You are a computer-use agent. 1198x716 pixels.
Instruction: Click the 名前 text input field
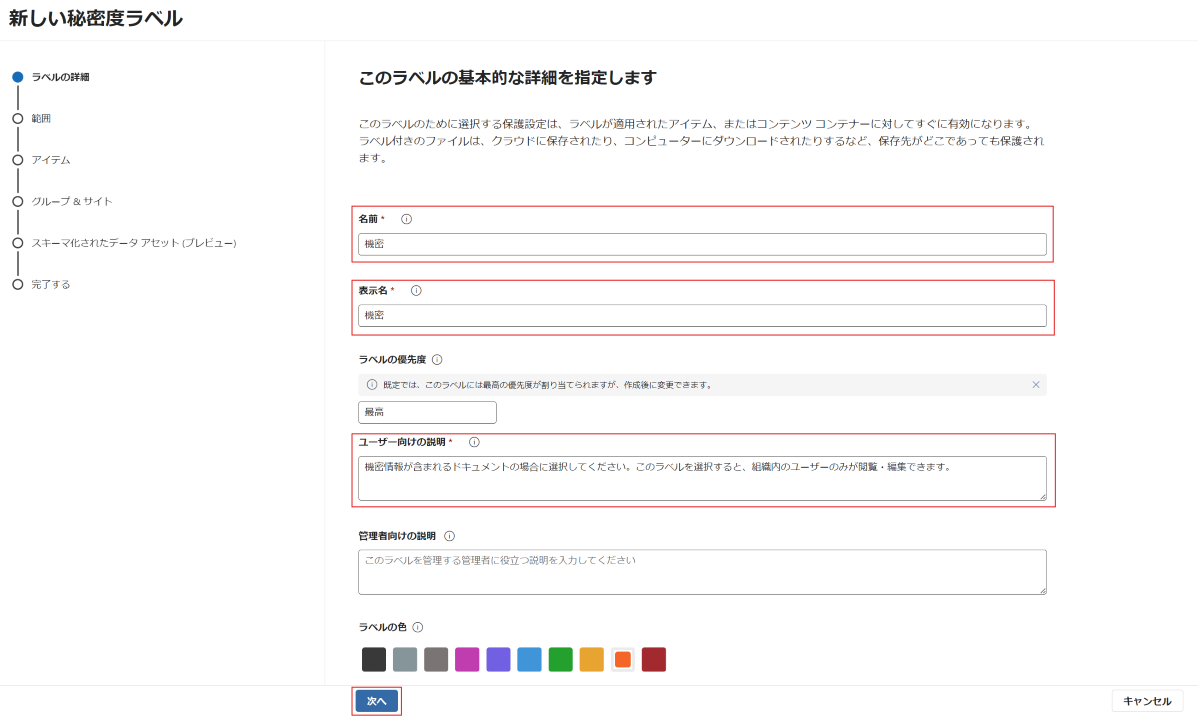702,244
